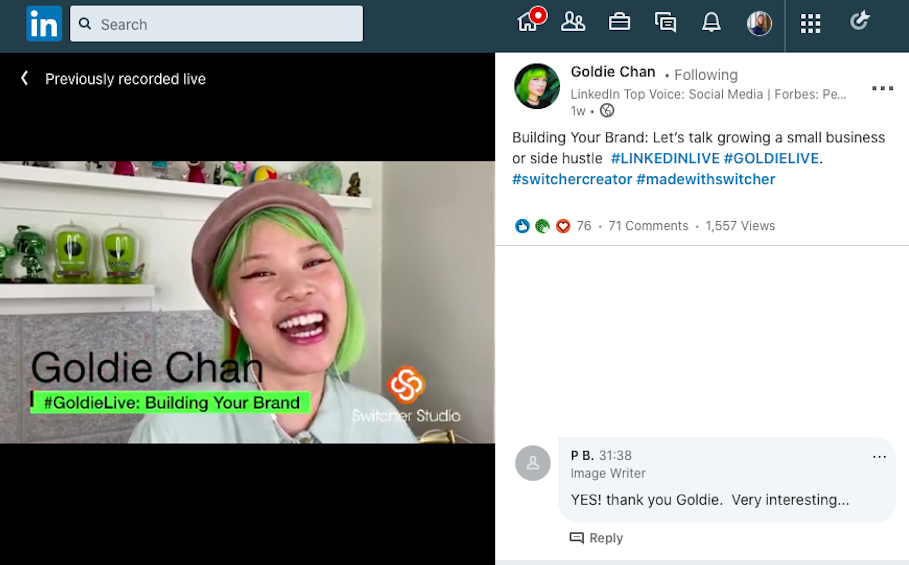Click the love heart reaction icon
The width and height of the screenshot is (909, 565).
pos(562,226)
